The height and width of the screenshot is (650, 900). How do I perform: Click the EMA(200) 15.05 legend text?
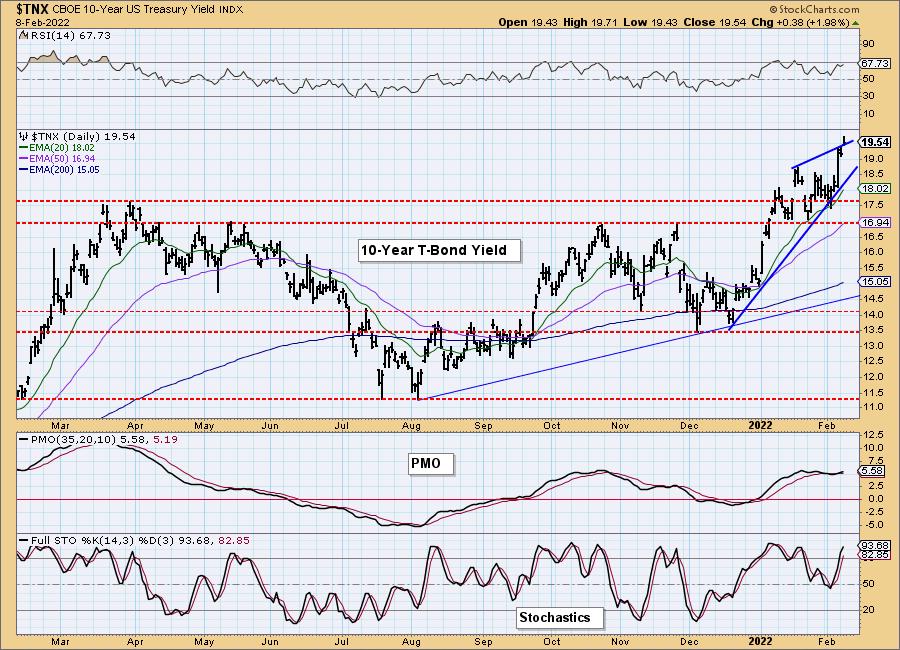tap(64, 169)
